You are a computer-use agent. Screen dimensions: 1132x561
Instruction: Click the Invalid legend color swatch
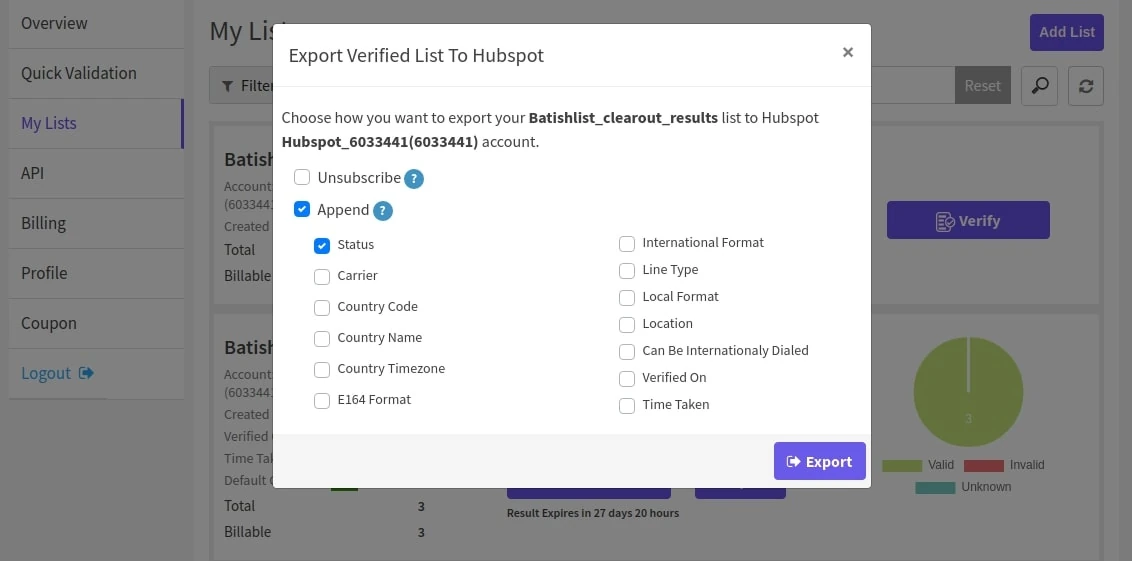click(x=983, y=466)
